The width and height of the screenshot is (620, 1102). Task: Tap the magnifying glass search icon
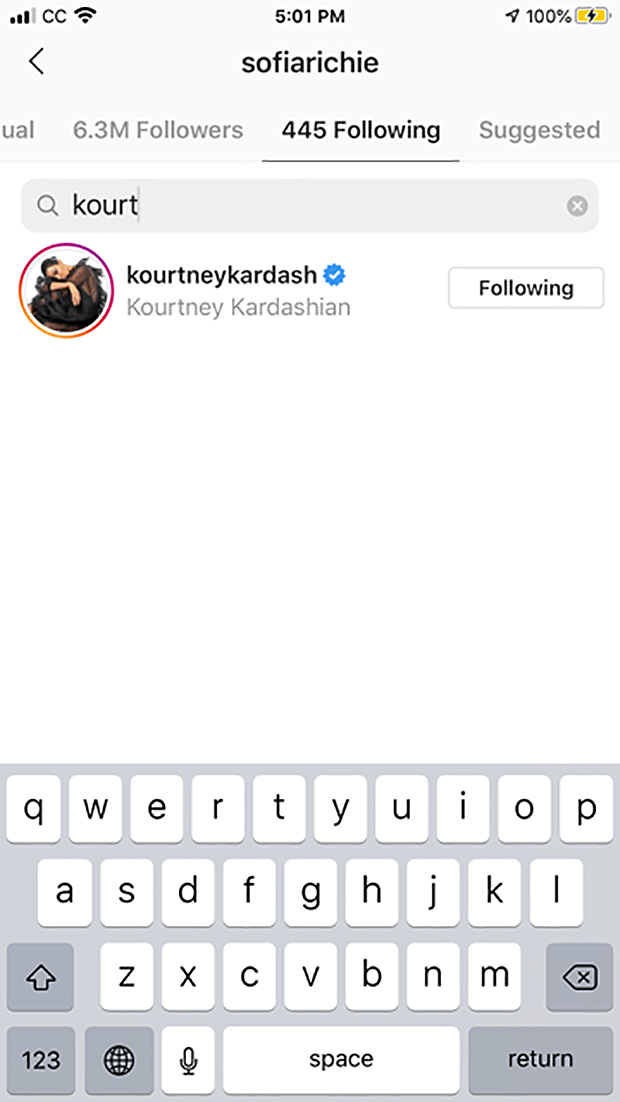[x=47, y=206]
